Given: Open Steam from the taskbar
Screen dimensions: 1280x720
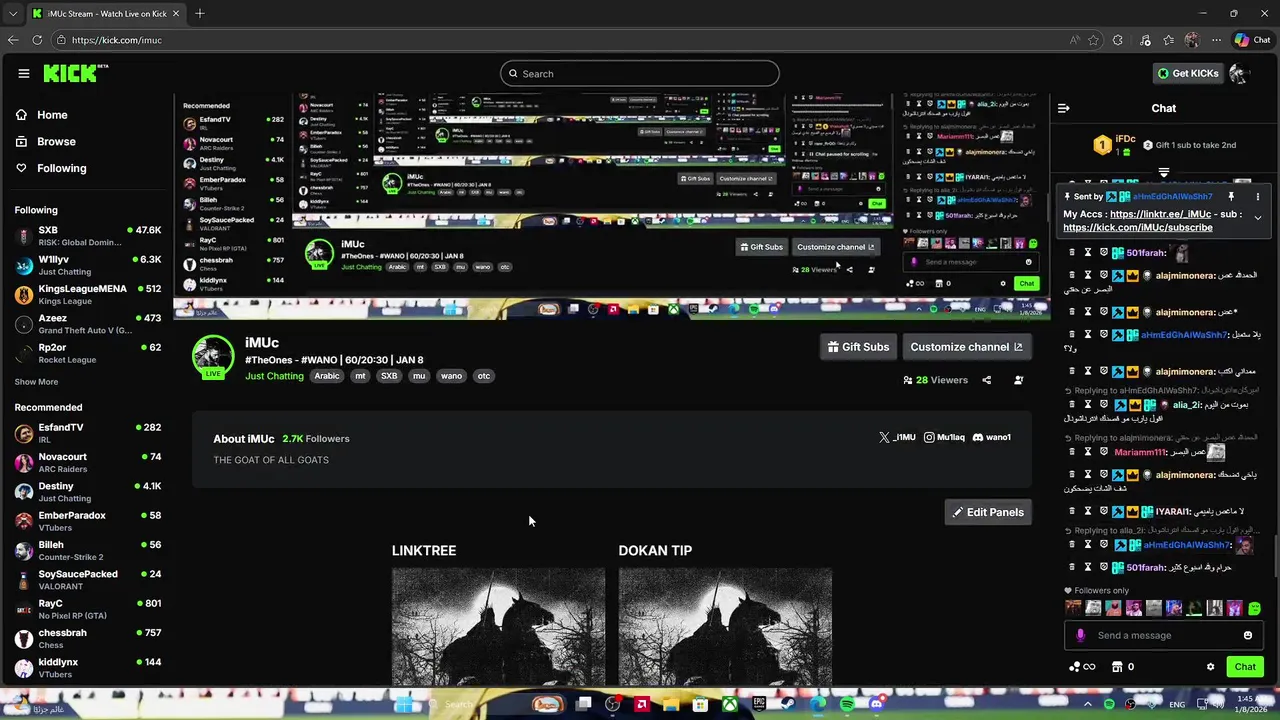Looking at the screenshot, I should pos(788,704).
